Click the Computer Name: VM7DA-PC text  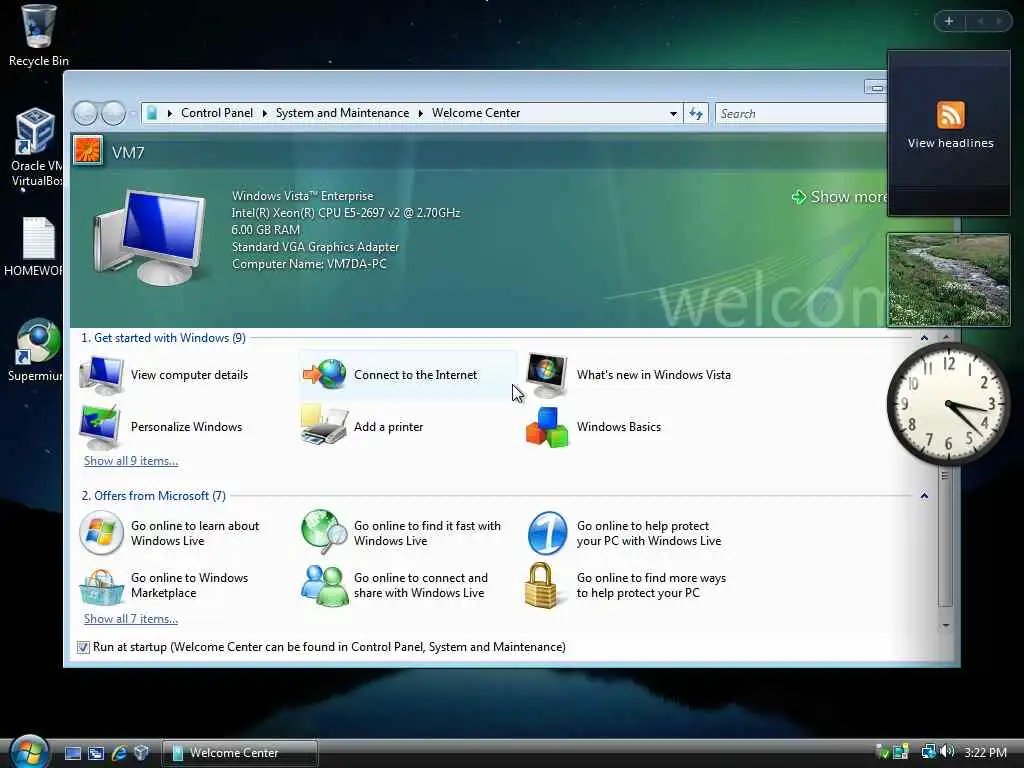coord(309,264)
